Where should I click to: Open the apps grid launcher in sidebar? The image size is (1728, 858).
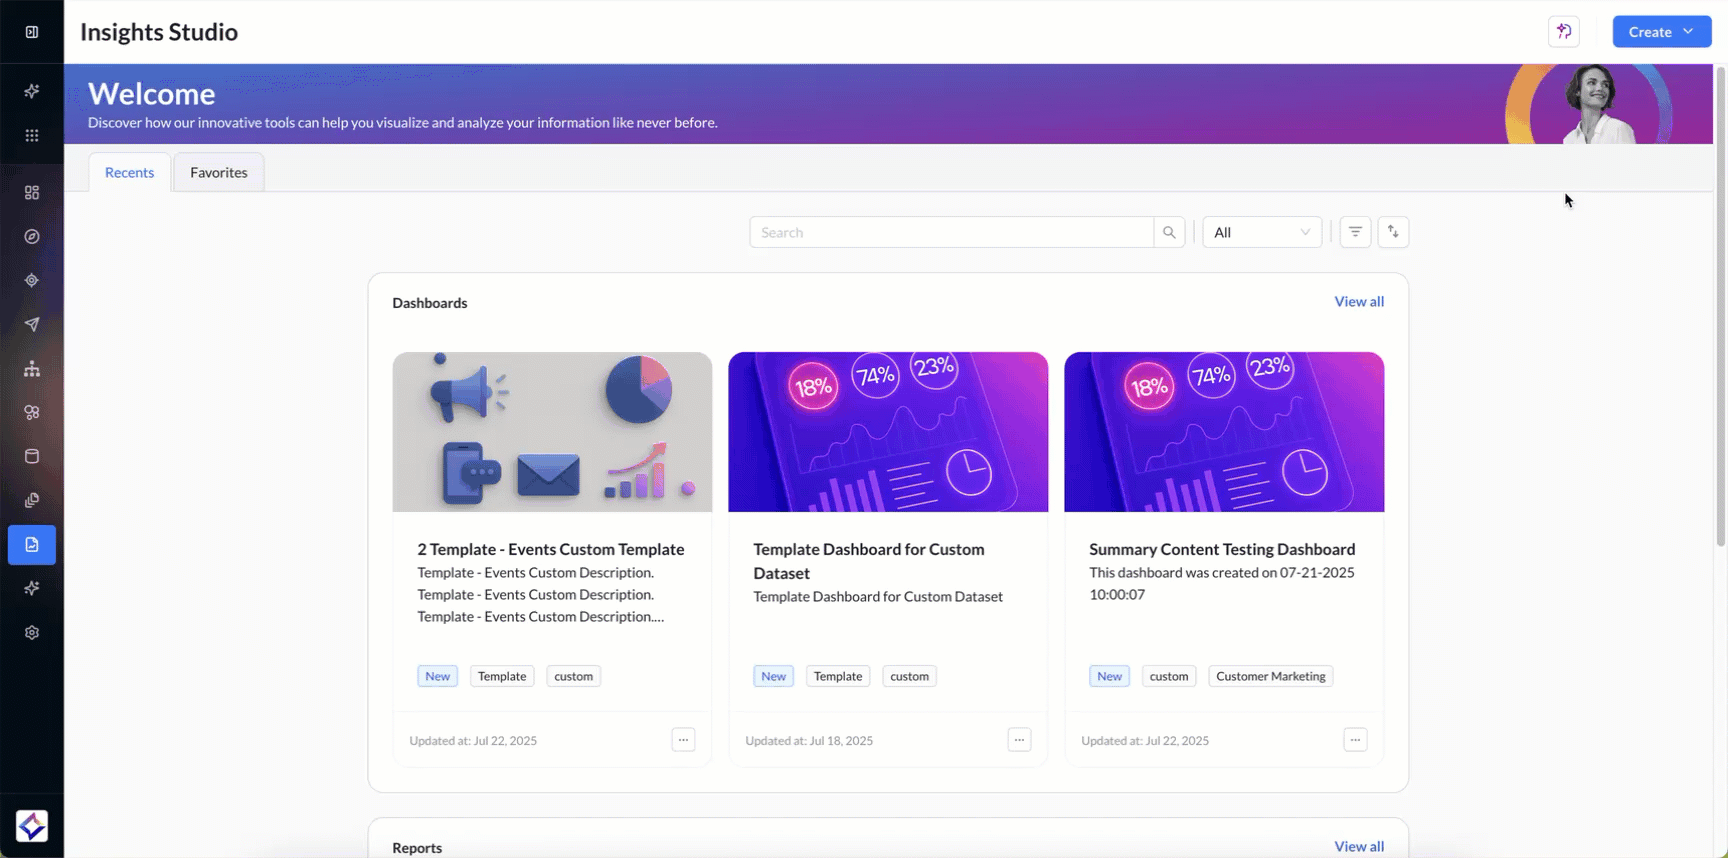32,135
